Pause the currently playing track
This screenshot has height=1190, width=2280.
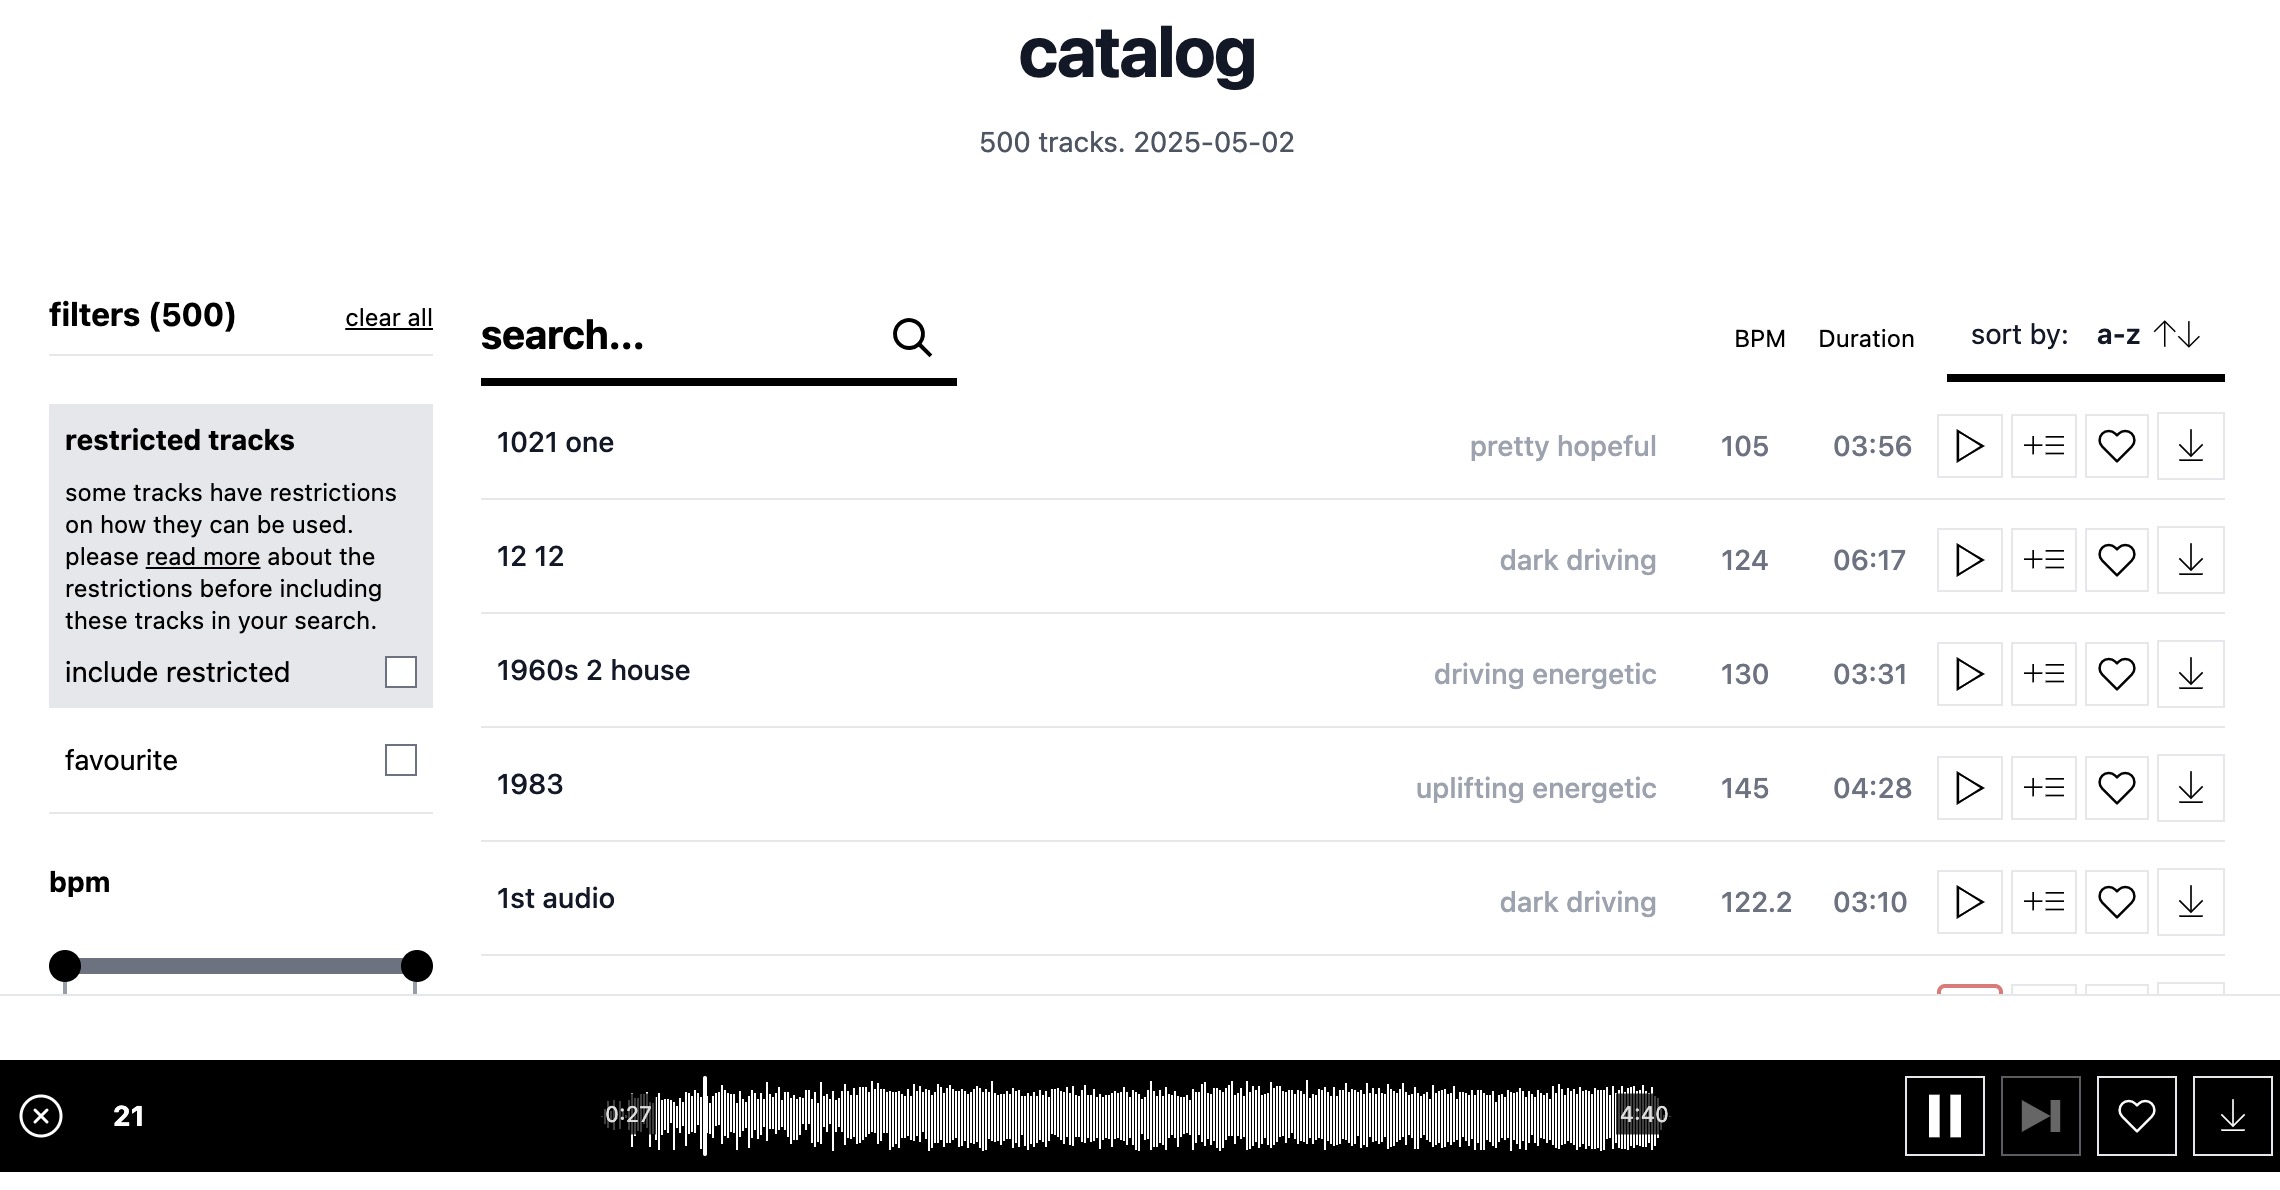[x=1944, y=1116]
